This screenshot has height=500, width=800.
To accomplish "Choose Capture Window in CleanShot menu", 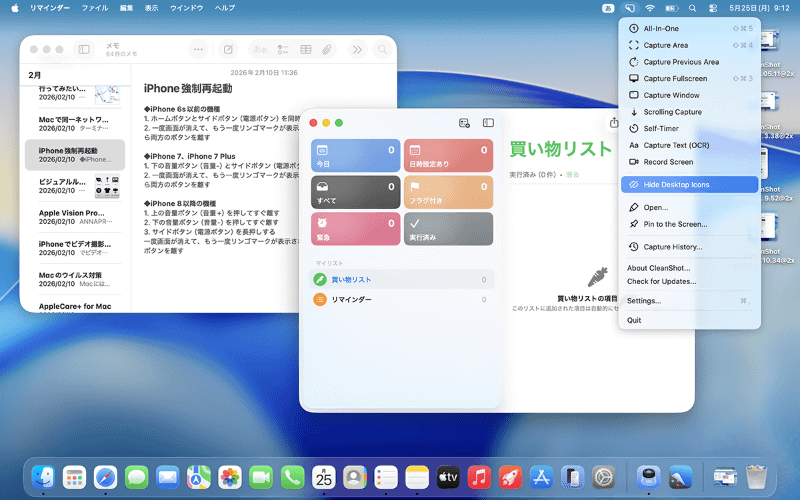I will (x=689, y=95).
